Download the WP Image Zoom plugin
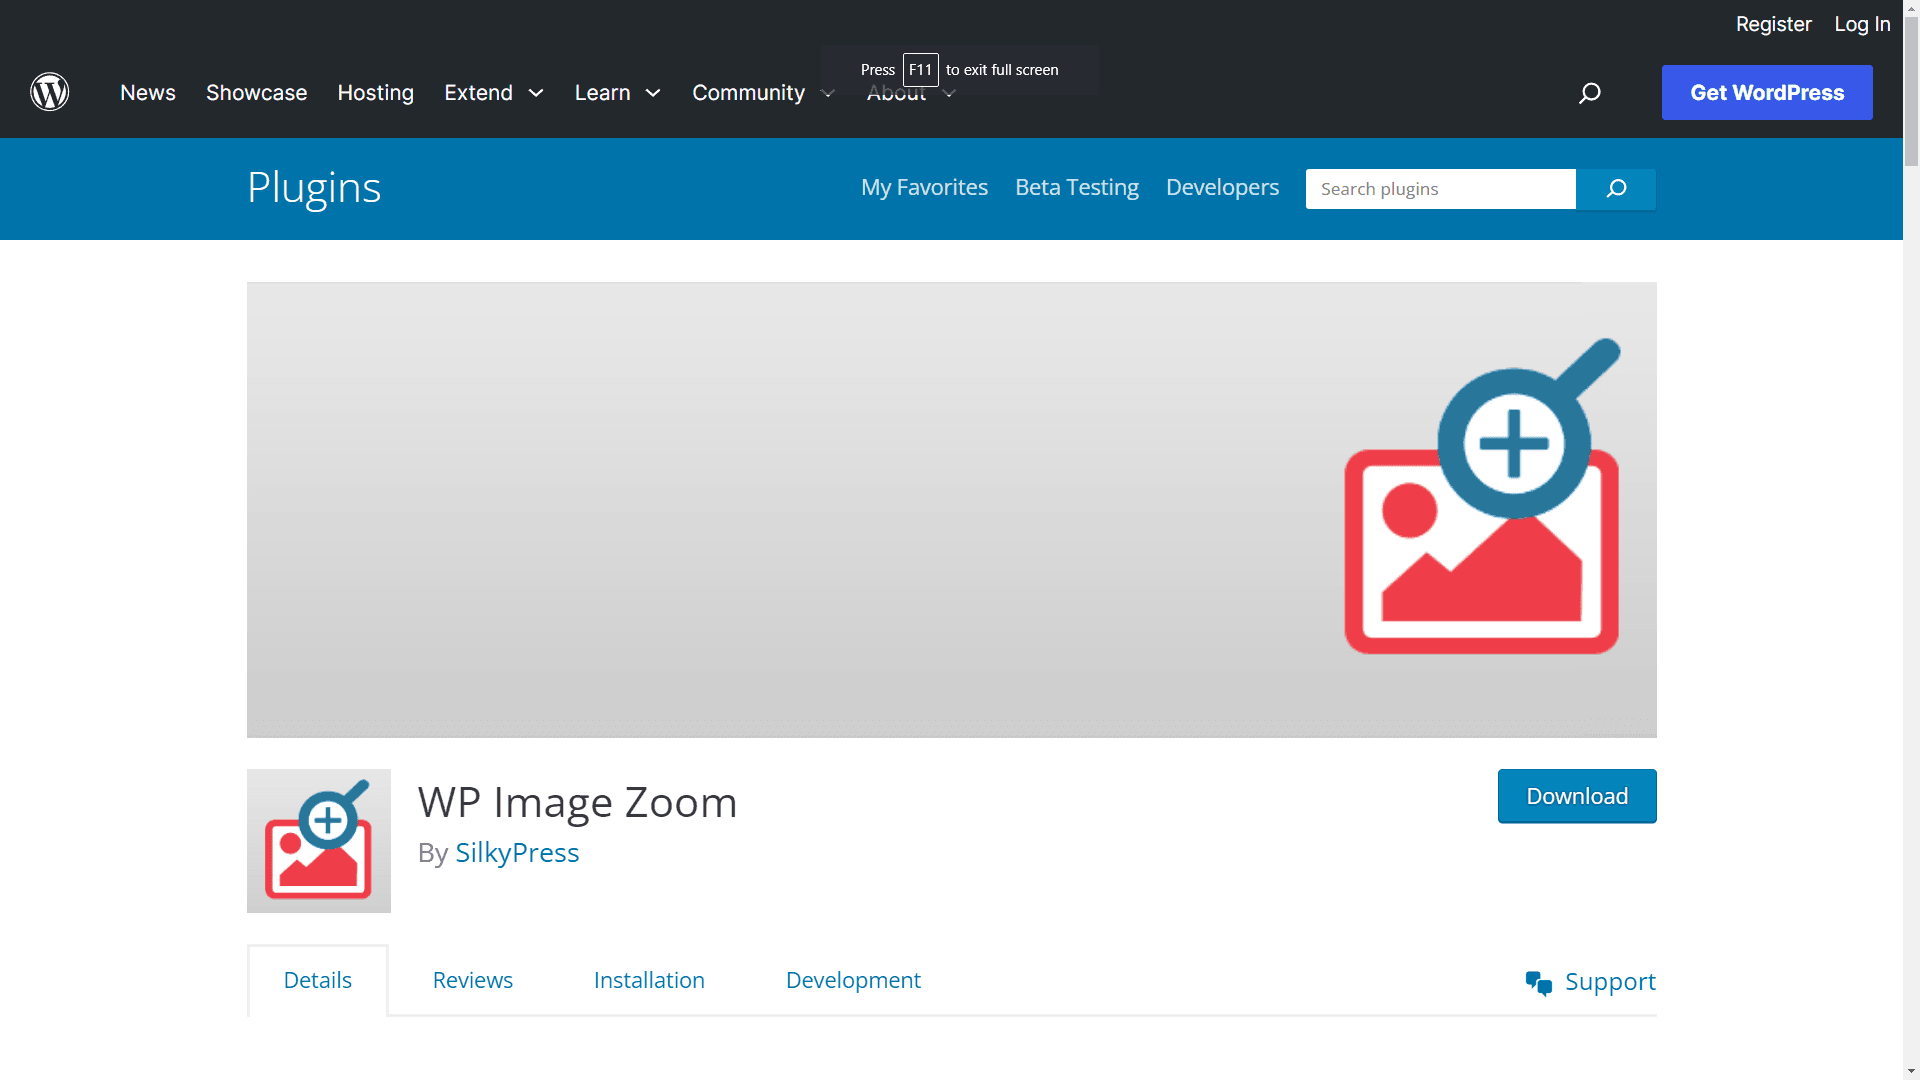 pyautogui.click(x=1577, y=796)
